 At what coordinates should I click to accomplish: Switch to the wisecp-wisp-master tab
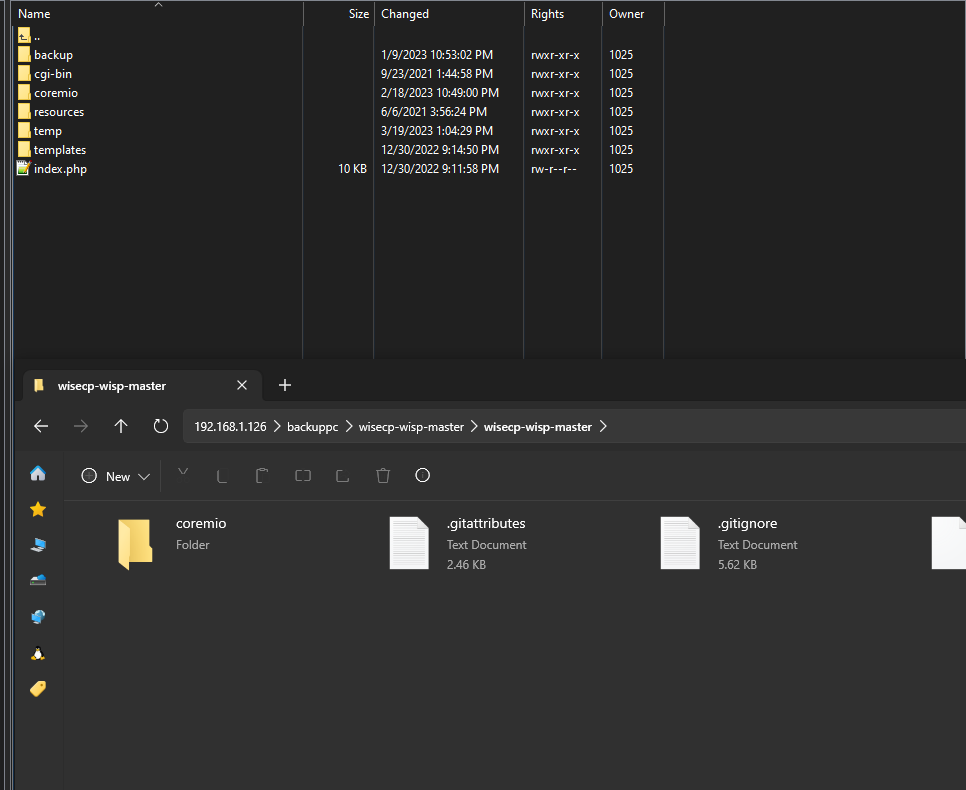[x=141, y=386]
